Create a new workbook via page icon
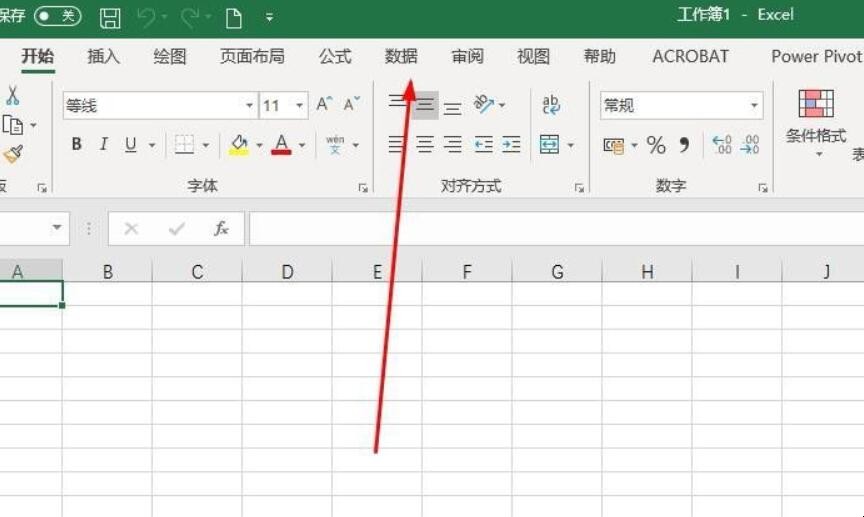The width and height of the screenshot is (864, 517). tap(234, 18)
